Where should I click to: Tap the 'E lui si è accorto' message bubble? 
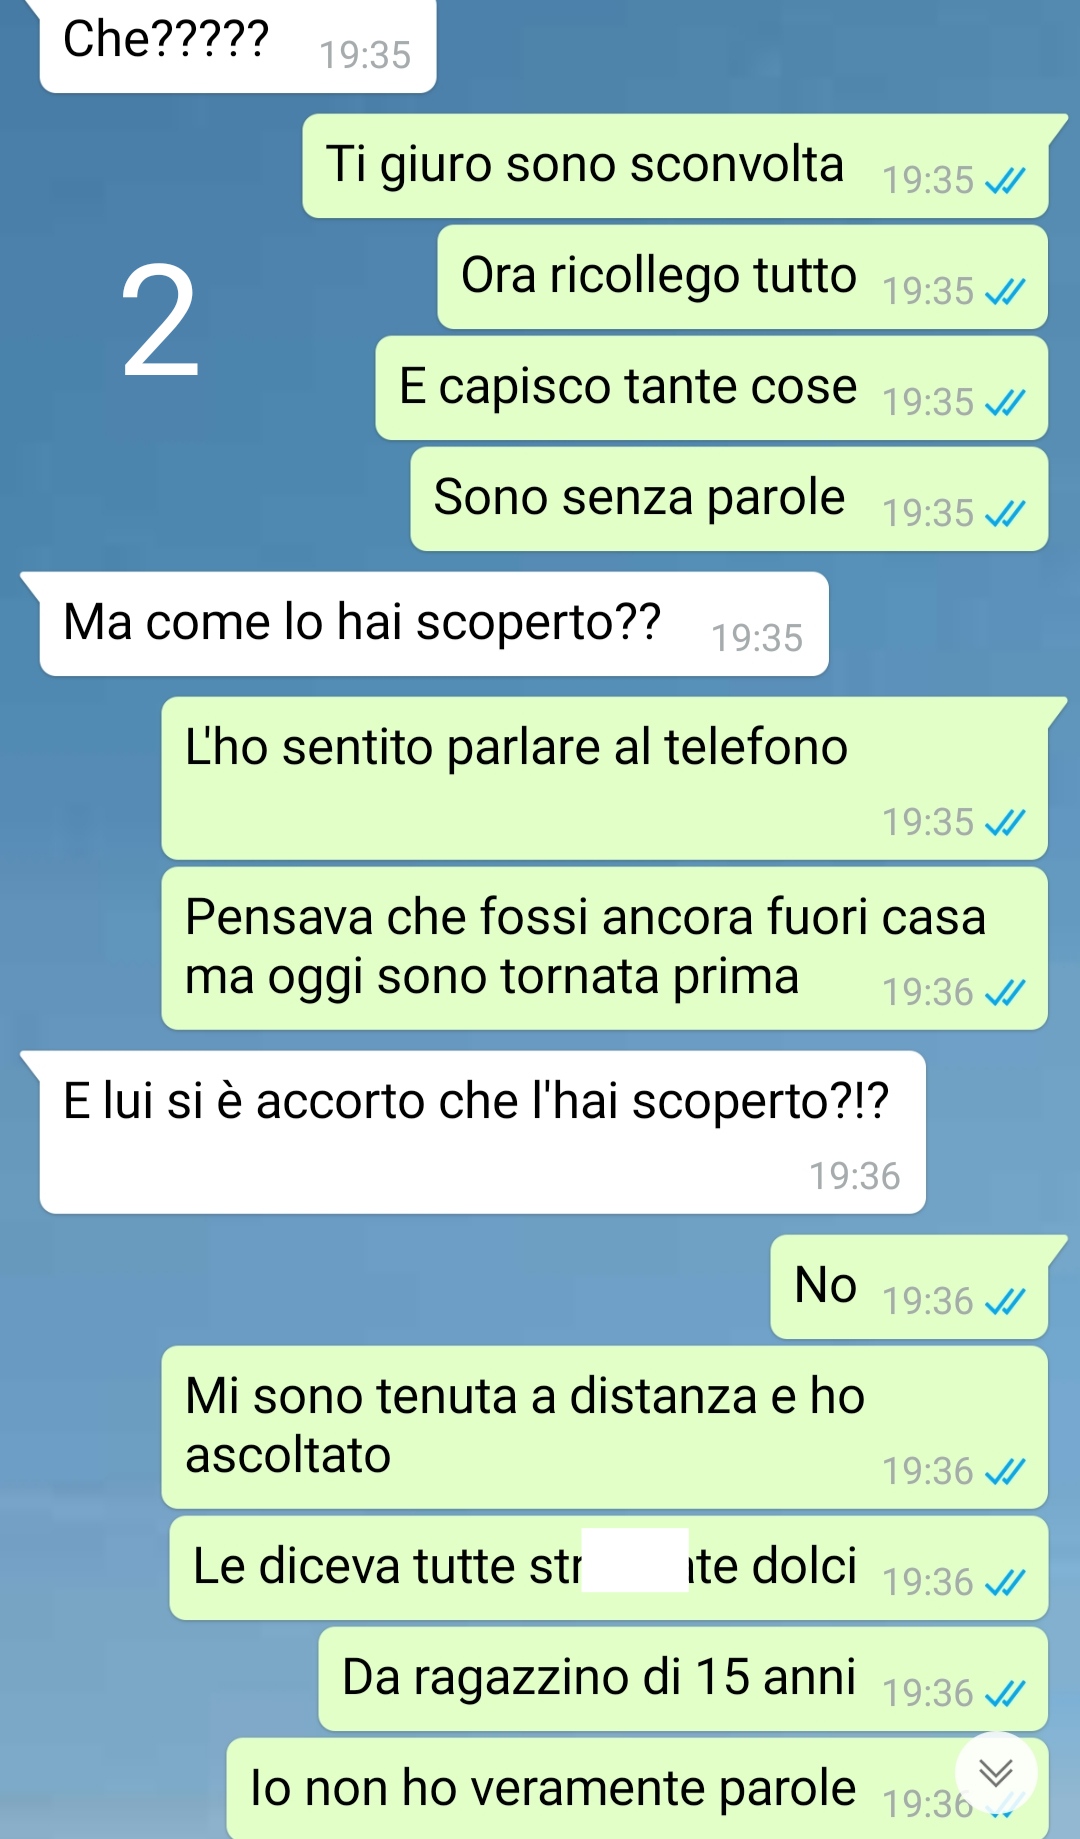[482, 1132]
